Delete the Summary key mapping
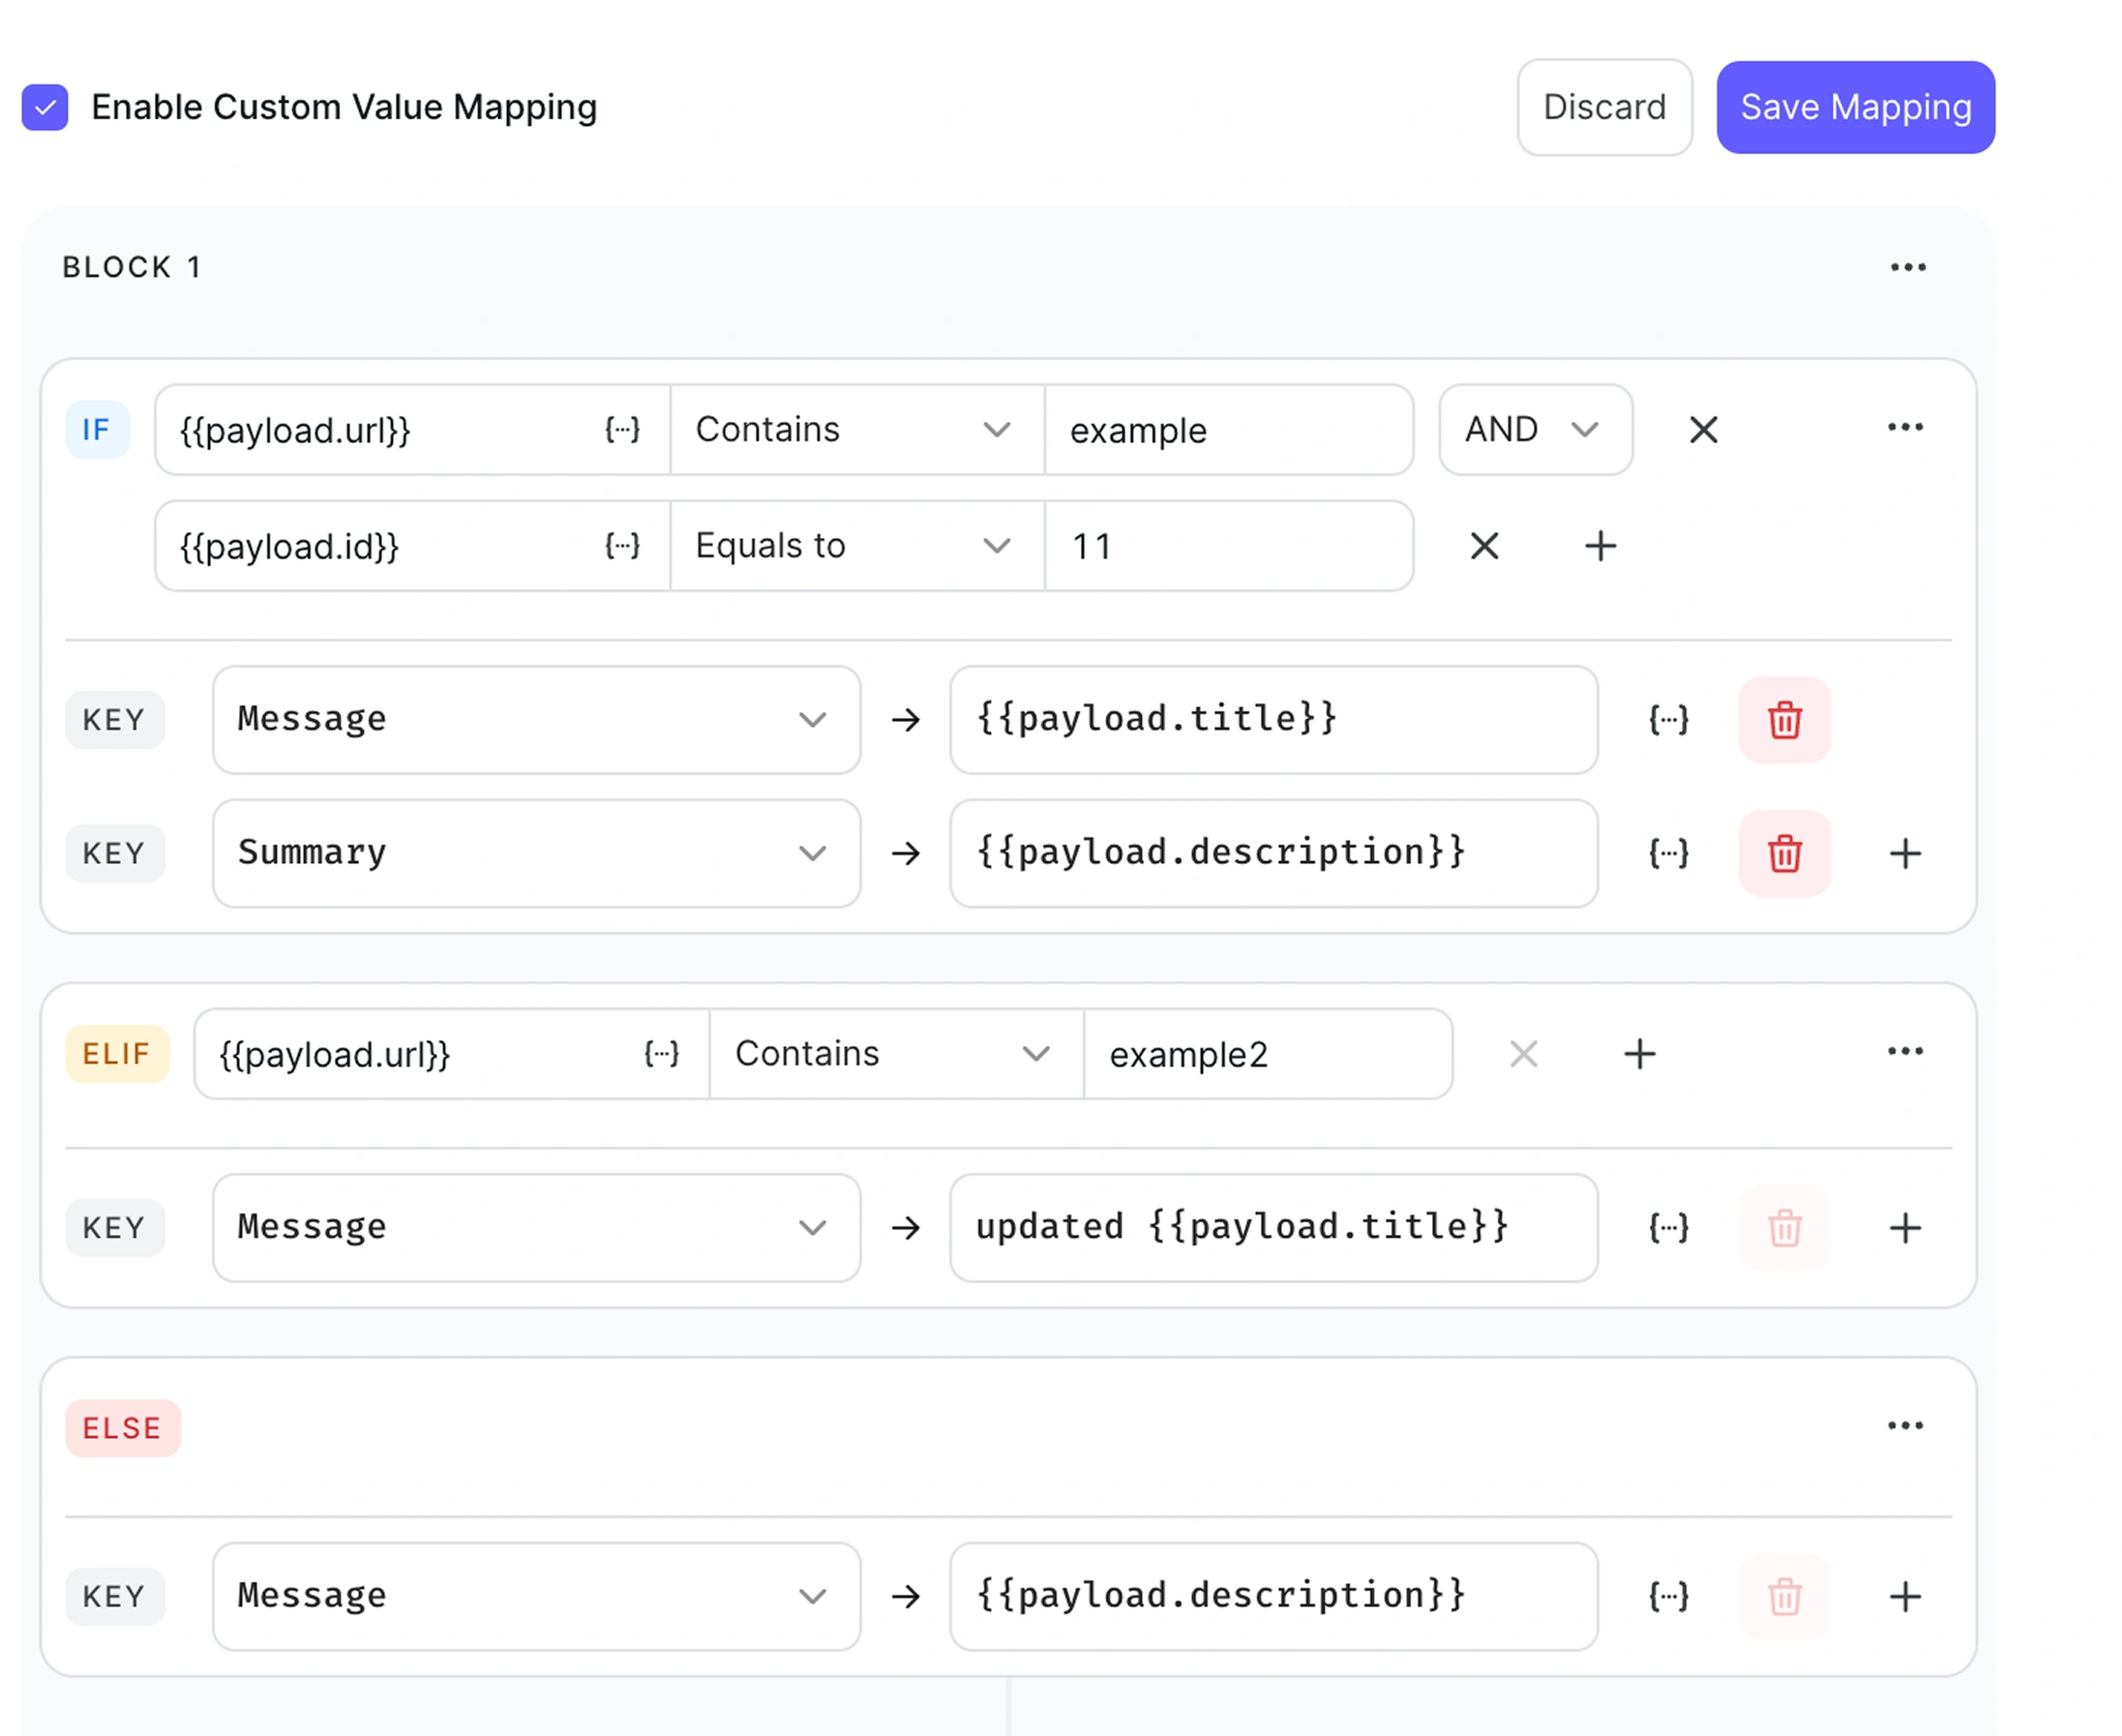The height and width of the screenshot is (1736, 2122). 1784,853
